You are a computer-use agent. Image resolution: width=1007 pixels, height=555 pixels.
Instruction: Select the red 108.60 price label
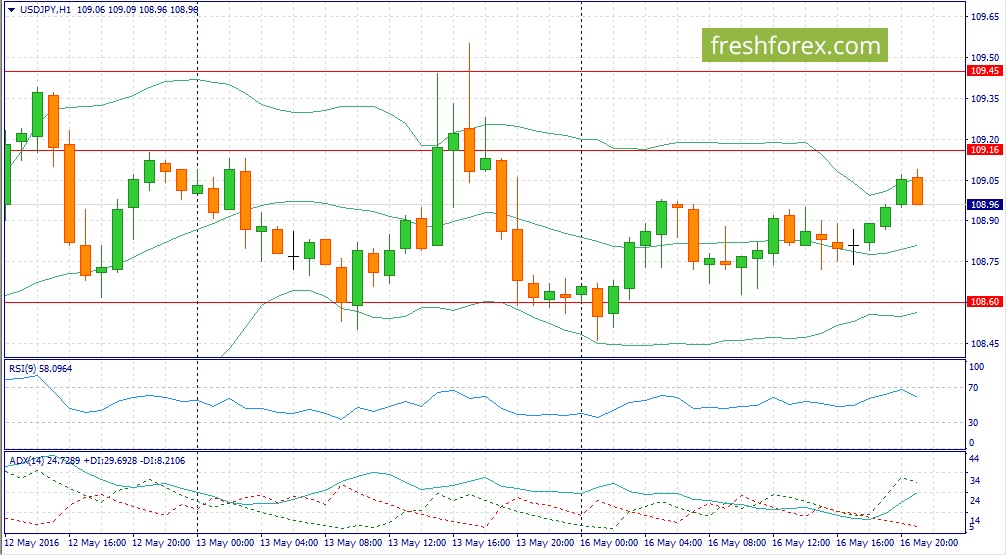(984, 302)
